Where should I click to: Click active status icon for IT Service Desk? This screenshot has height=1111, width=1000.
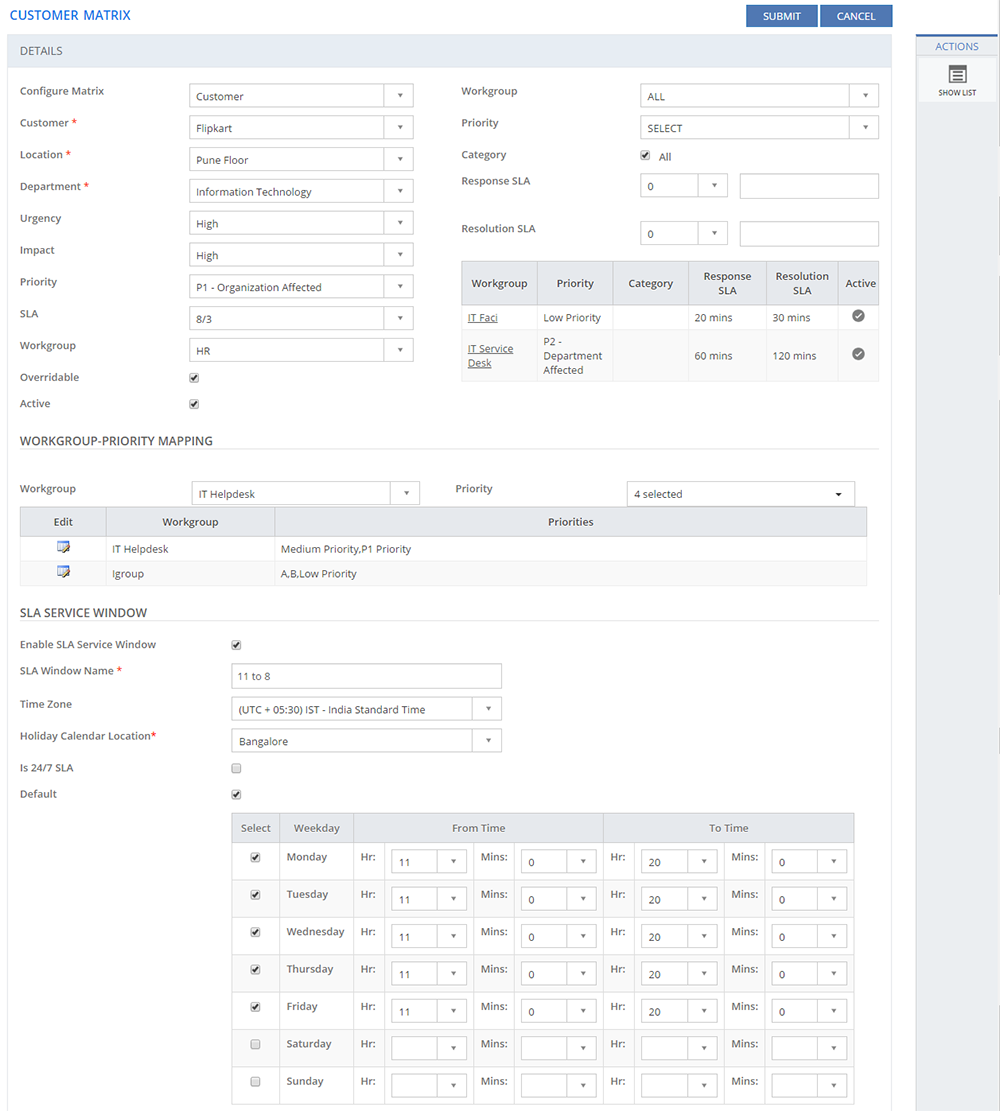click(858, 354)
